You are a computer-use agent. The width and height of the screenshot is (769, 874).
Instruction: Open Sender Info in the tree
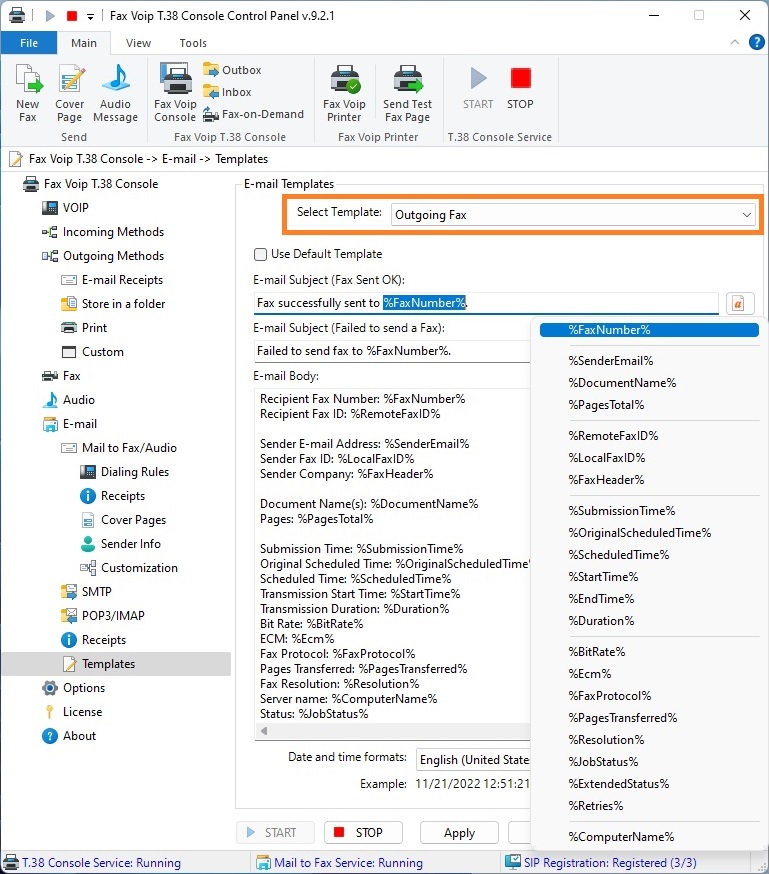tap(120, 543)
